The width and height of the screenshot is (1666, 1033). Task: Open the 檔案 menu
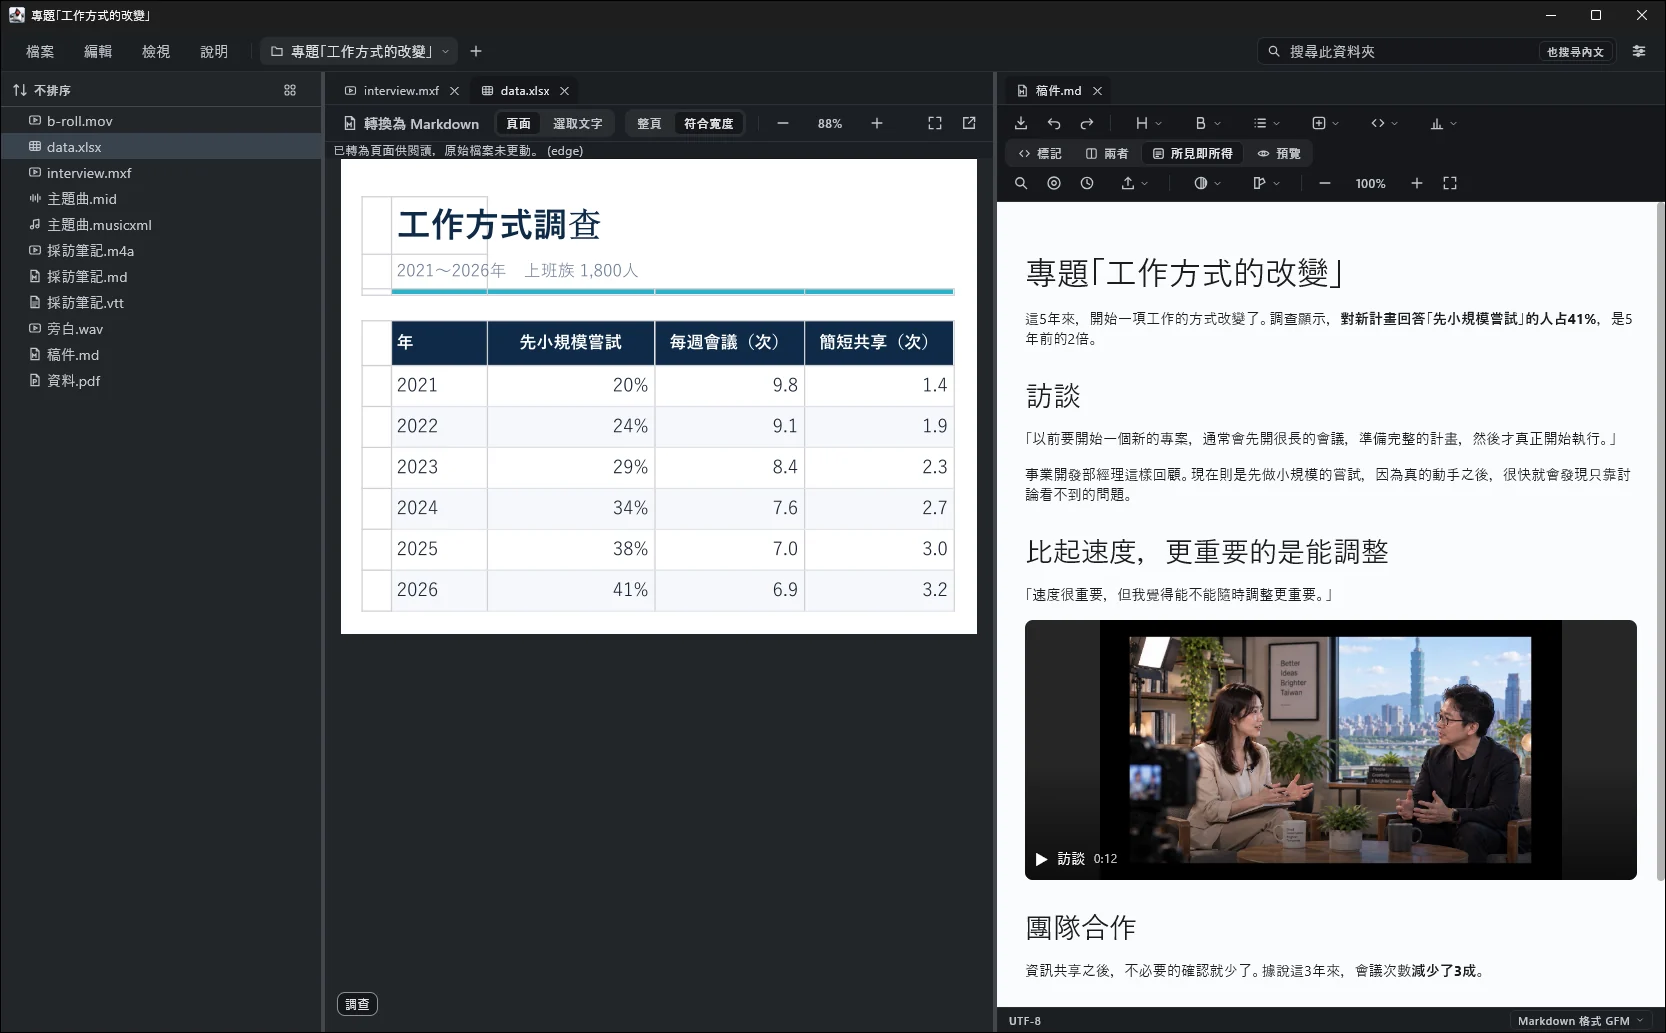(40, 51)
